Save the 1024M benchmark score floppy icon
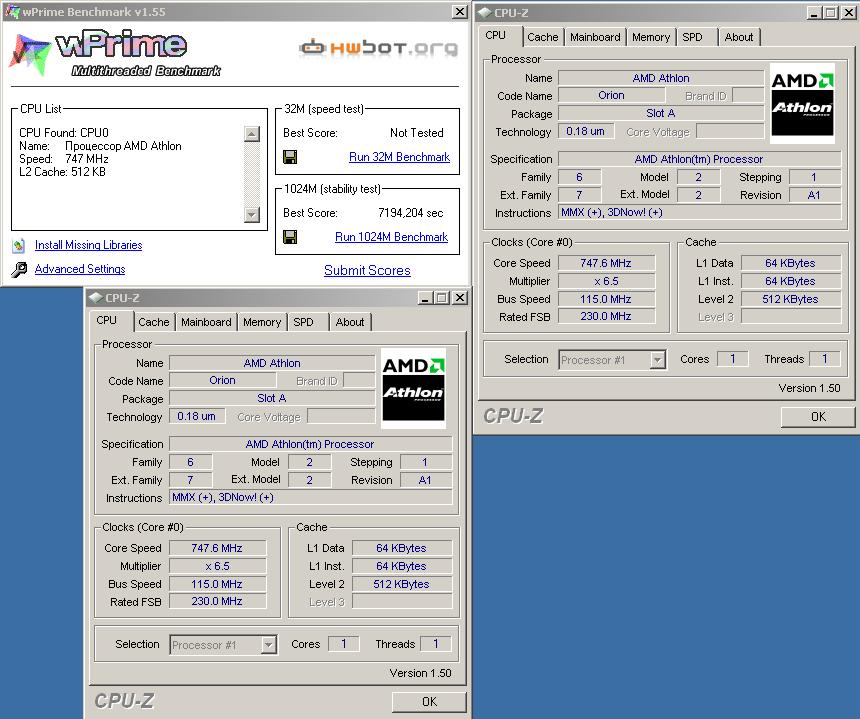Screen dimensions: 860x719 click(x=290, y=237)
